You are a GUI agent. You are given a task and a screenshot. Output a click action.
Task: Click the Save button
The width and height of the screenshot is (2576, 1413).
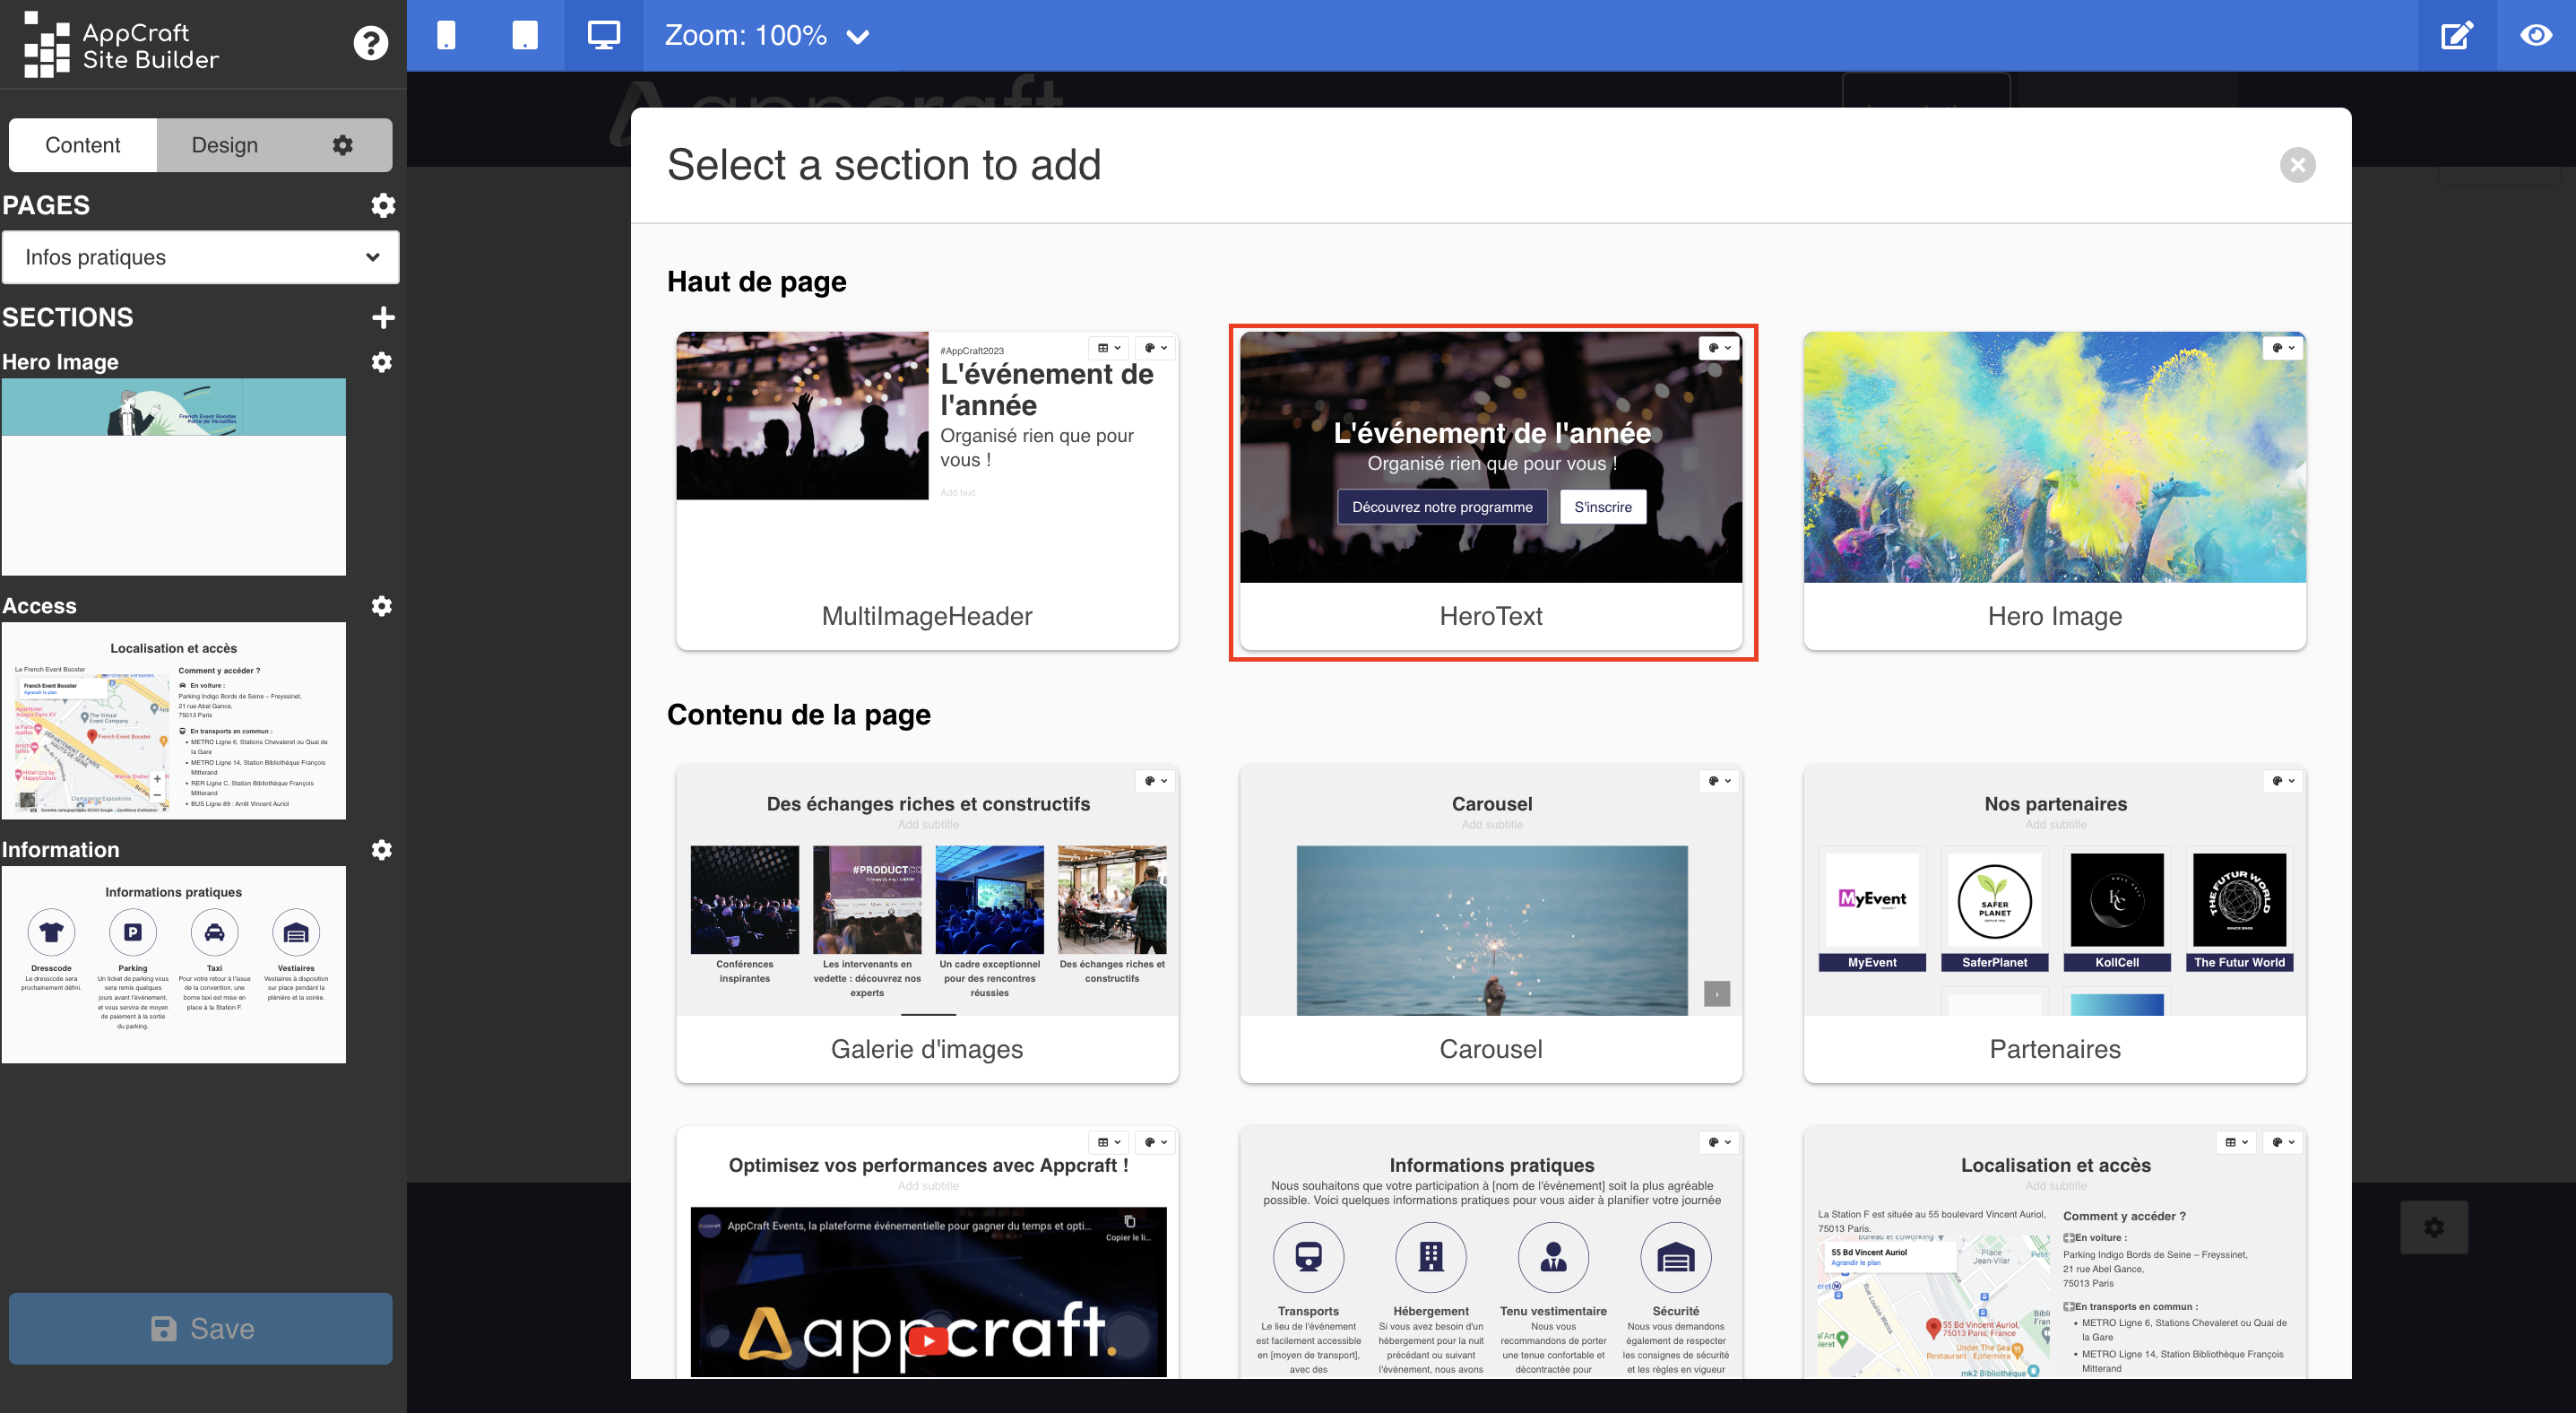point(200,1328)
